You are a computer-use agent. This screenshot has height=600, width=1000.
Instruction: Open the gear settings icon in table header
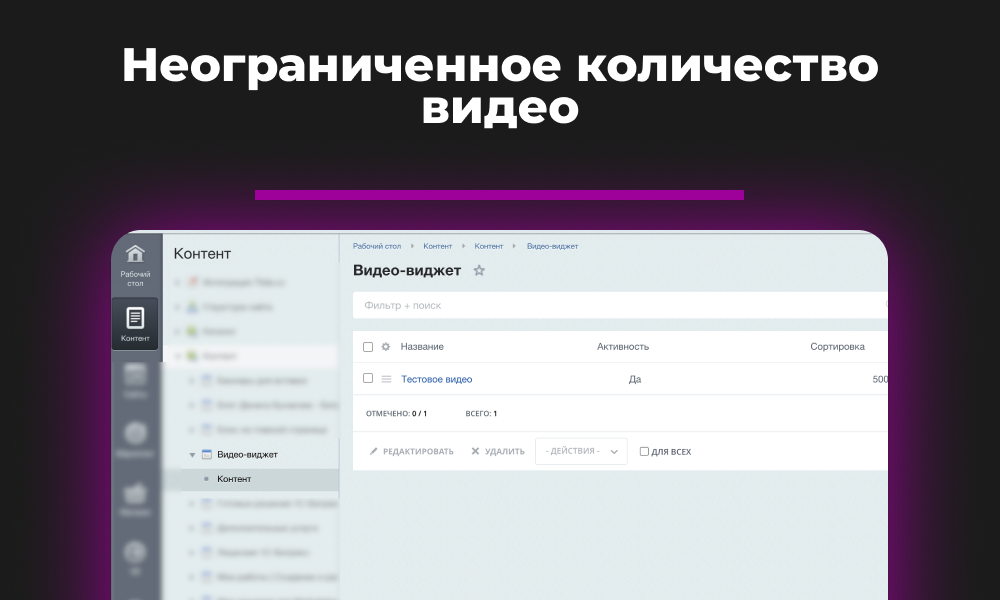[386, 346]
